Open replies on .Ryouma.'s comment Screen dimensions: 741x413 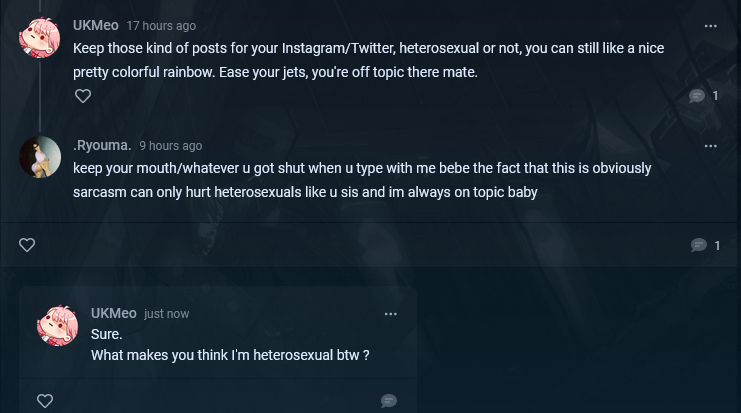[699, 245]
